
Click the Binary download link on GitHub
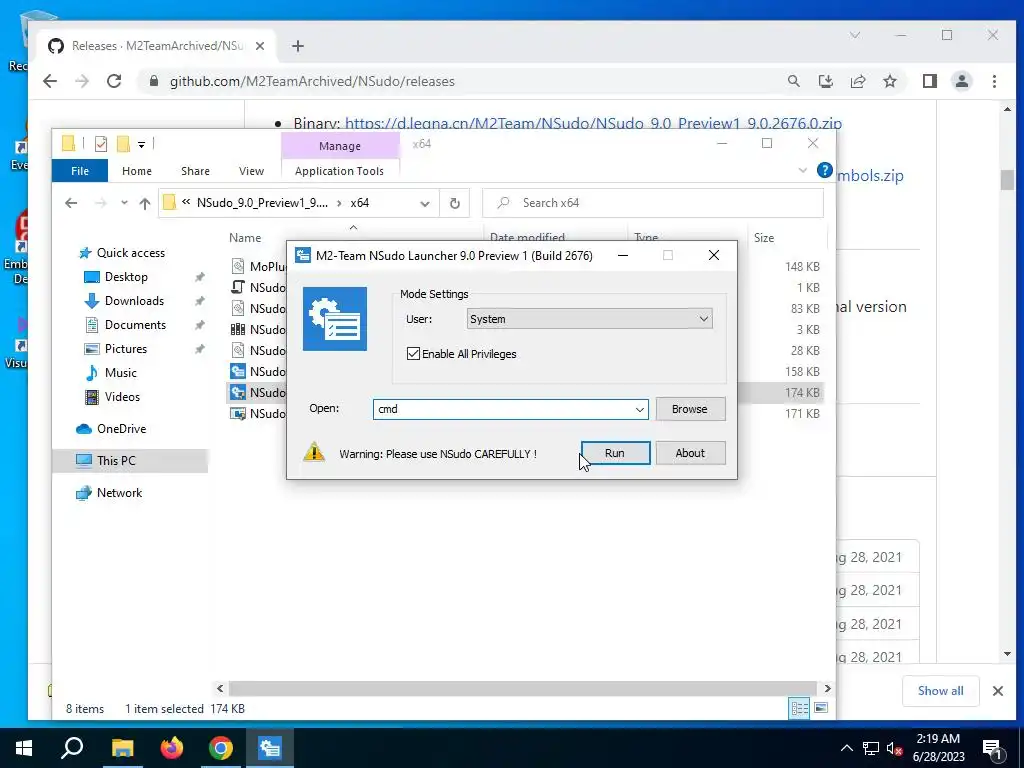pyautogui.click(x=593, y=123)
